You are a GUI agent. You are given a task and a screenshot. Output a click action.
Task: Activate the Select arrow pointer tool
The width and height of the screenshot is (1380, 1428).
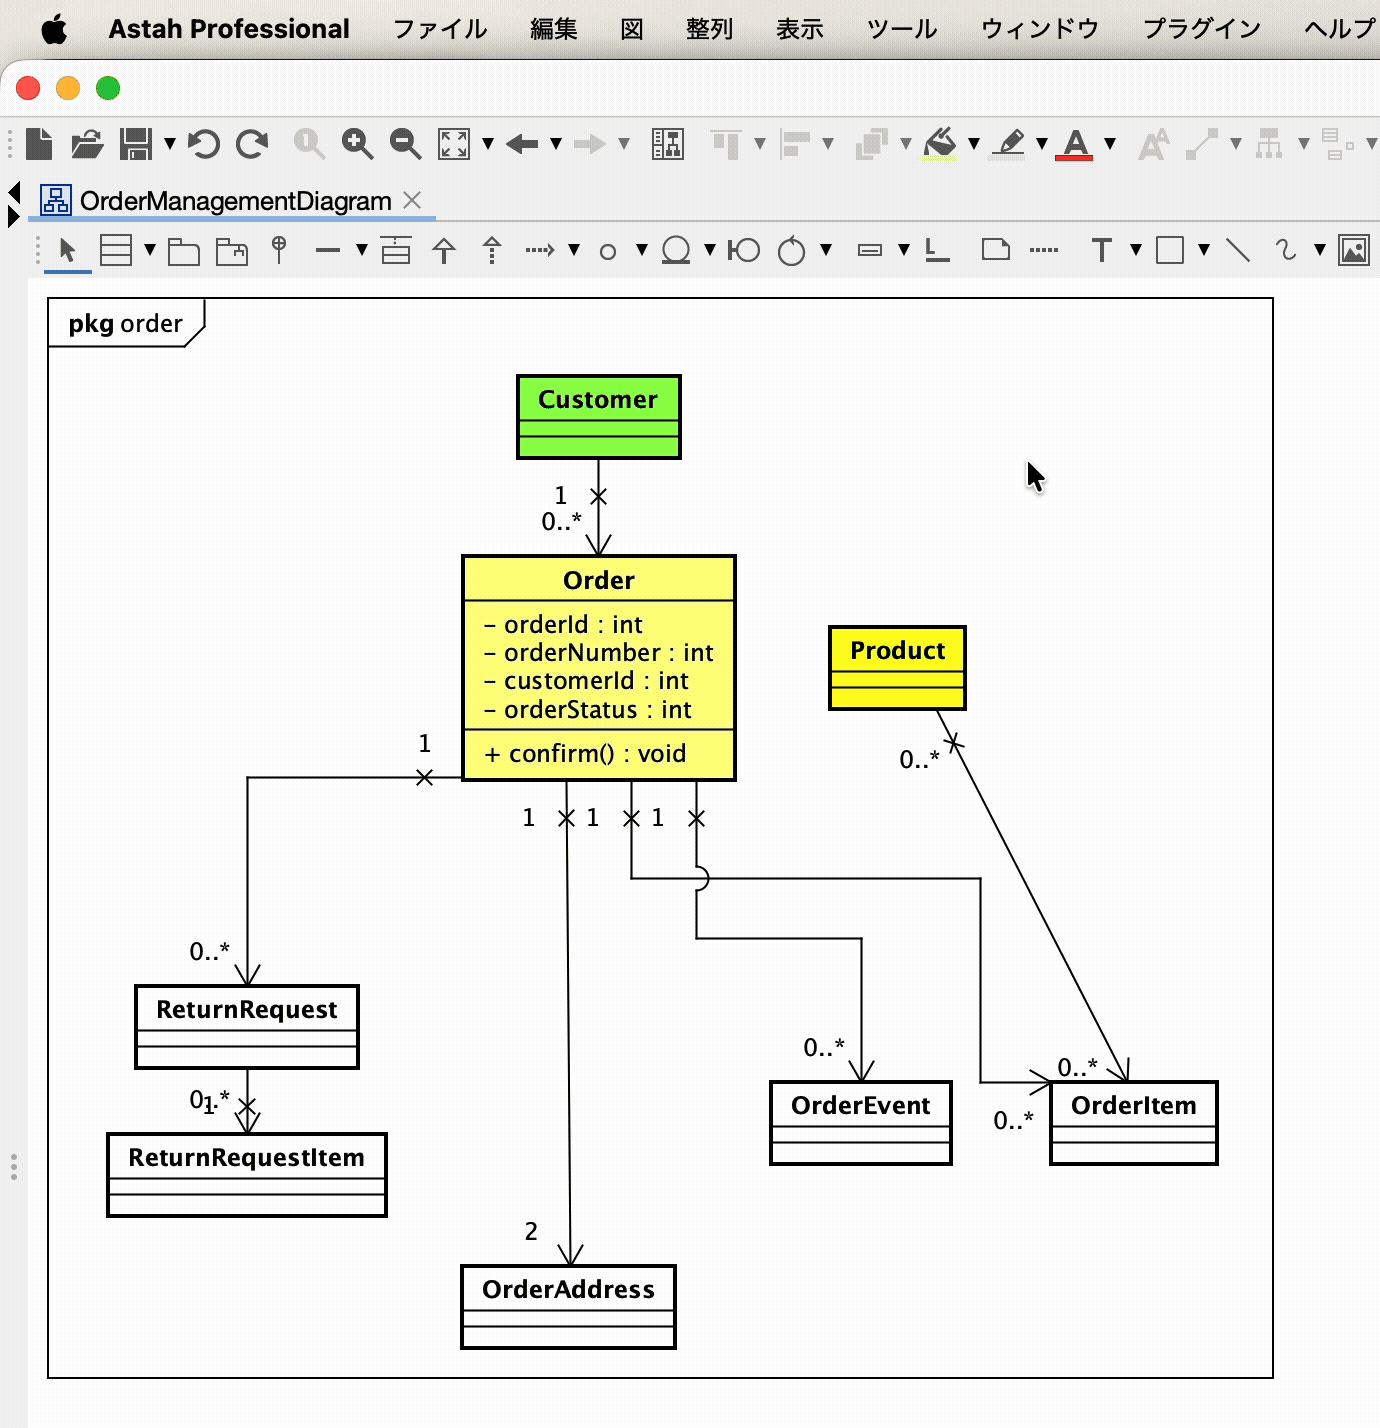[x=68, y=250]
